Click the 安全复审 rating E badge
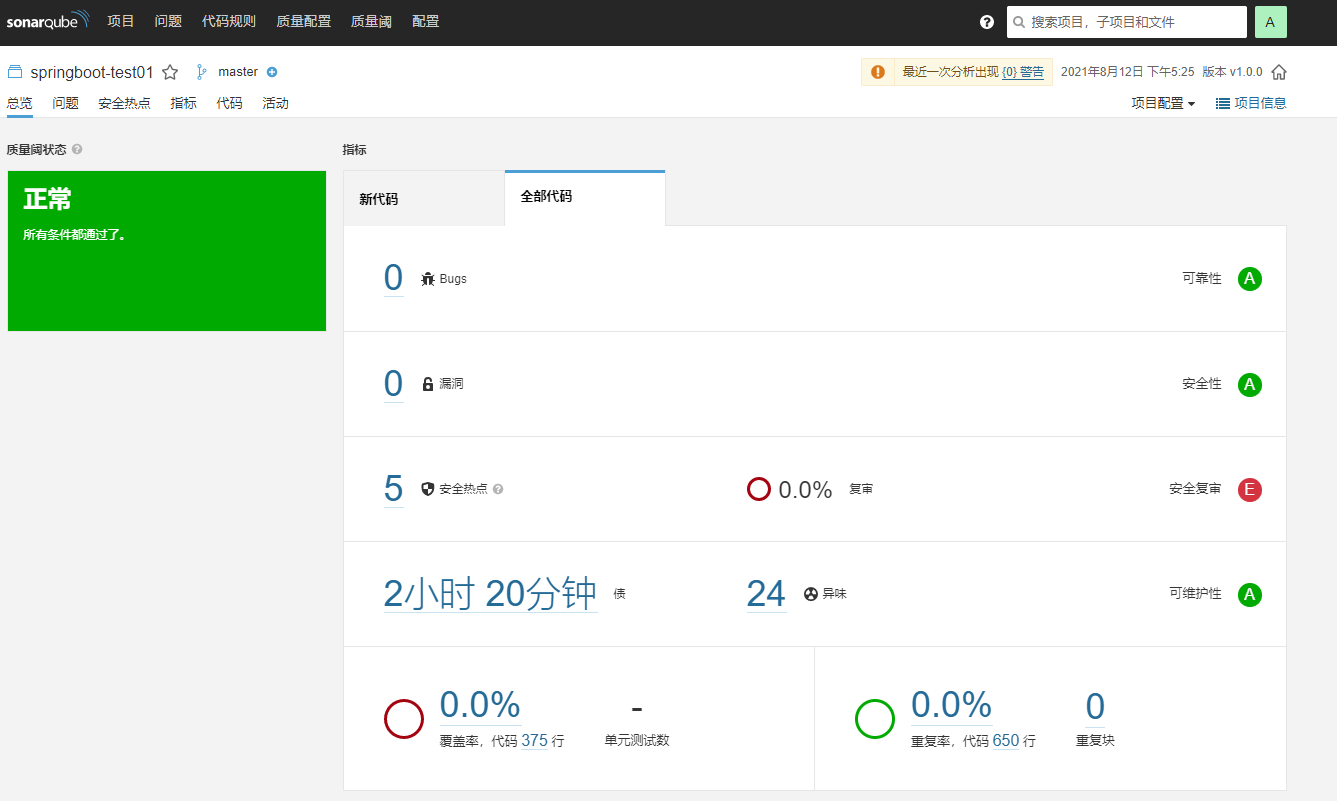The image size is (1337, 801). (1249, 489)
